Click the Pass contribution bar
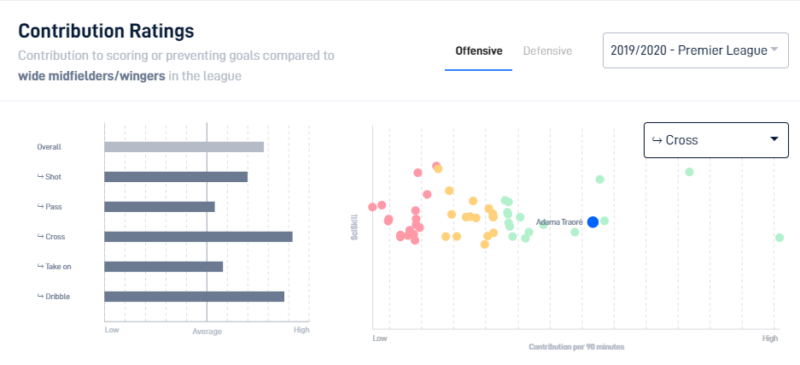Viewport: 800px width, 365px height. coord(160,207)
